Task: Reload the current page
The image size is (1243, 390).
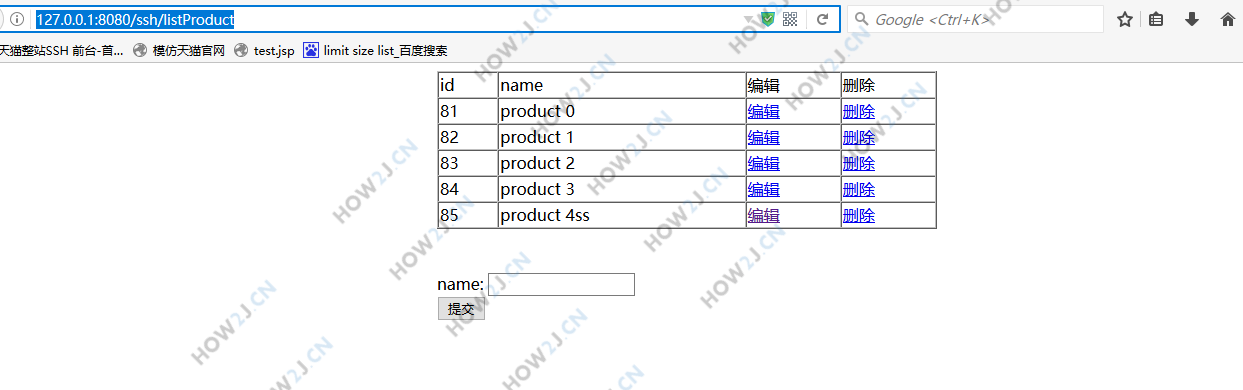Action: (823, 19)
